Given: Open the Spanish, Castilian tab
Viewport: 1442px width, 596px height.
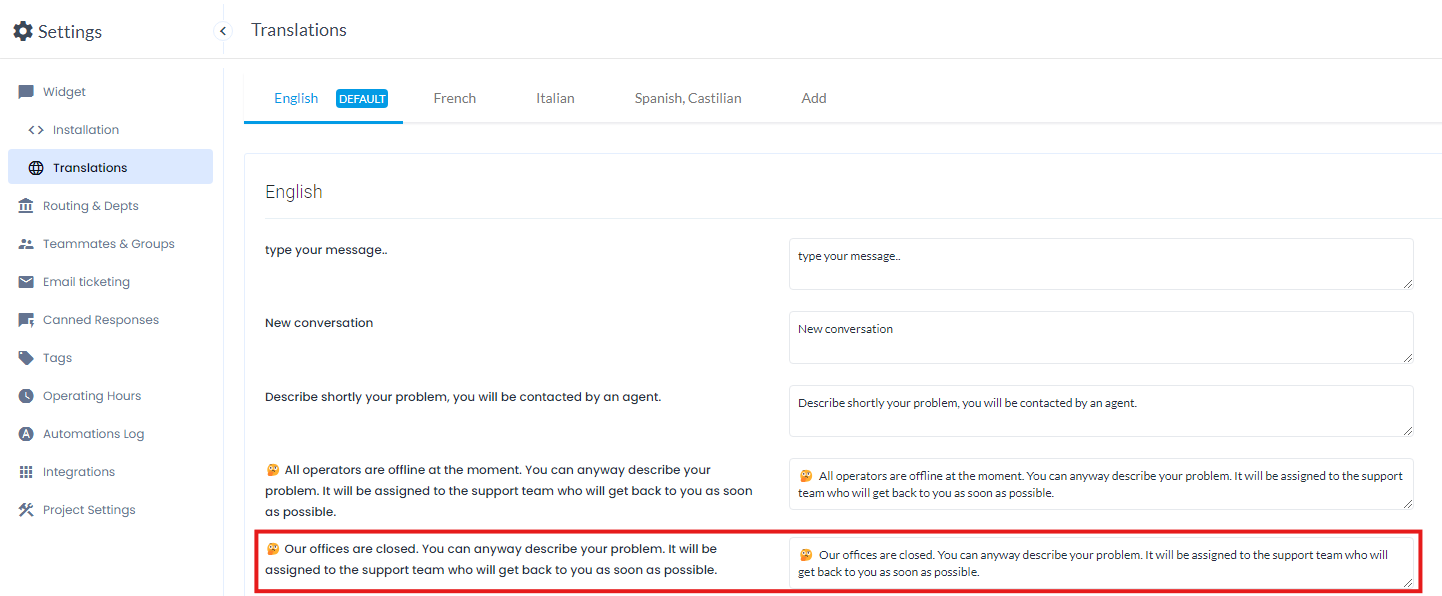Looking at the screenshot, I should point(688,98).
